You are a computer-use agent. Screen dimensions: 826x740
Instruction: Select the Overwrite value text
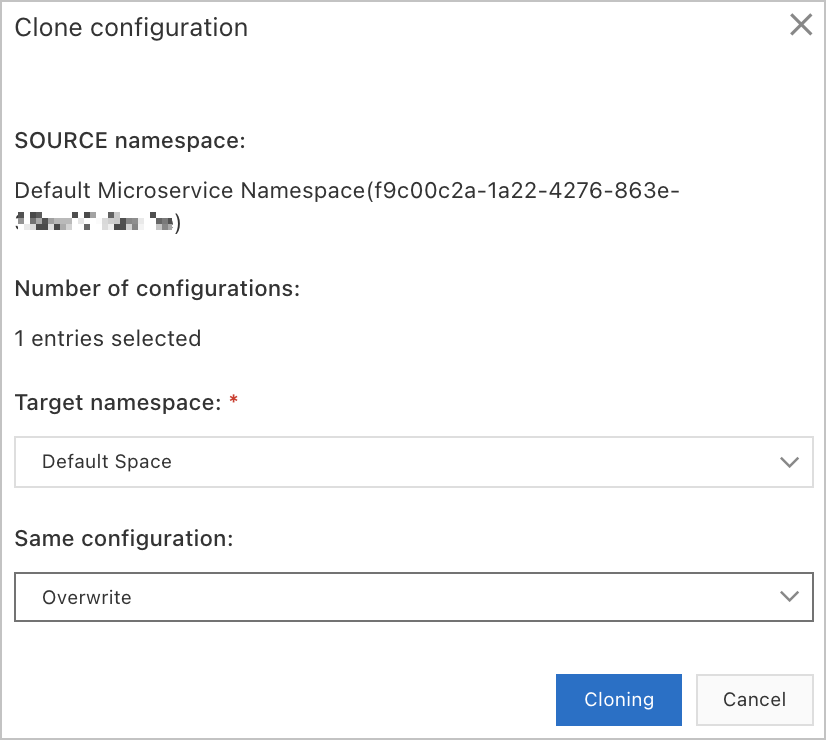pos(86,597)
